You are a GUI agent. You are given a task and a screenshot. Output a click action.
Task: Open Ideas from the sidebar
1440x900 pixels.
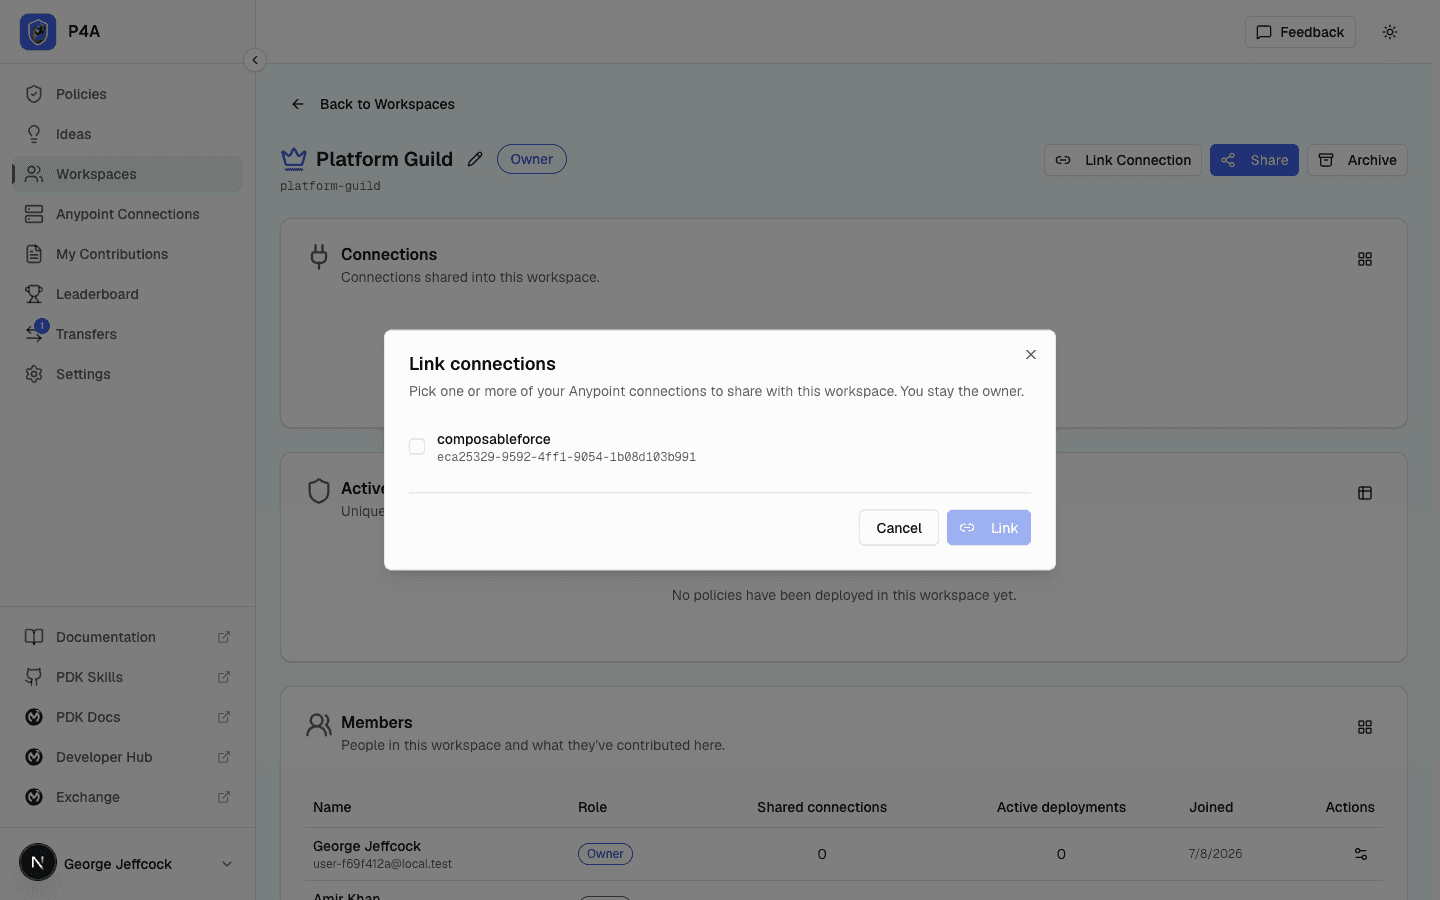(x=128, y=134)
